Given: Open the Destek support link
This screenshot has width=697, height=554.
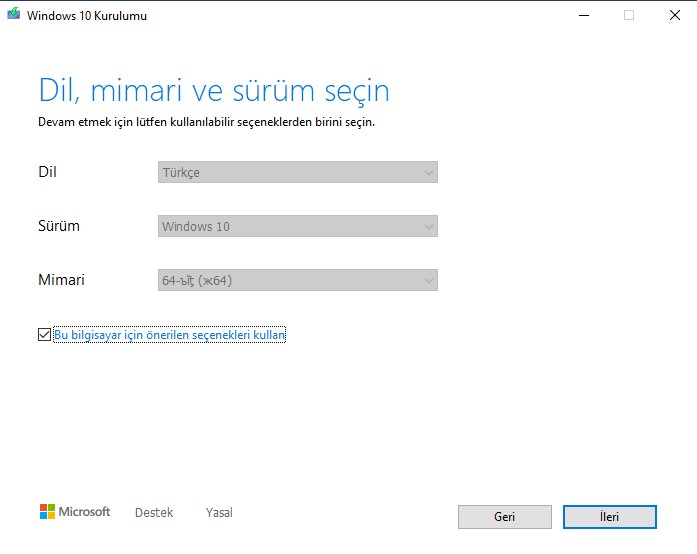Looking at the screenshot, I should click(154, 512).
